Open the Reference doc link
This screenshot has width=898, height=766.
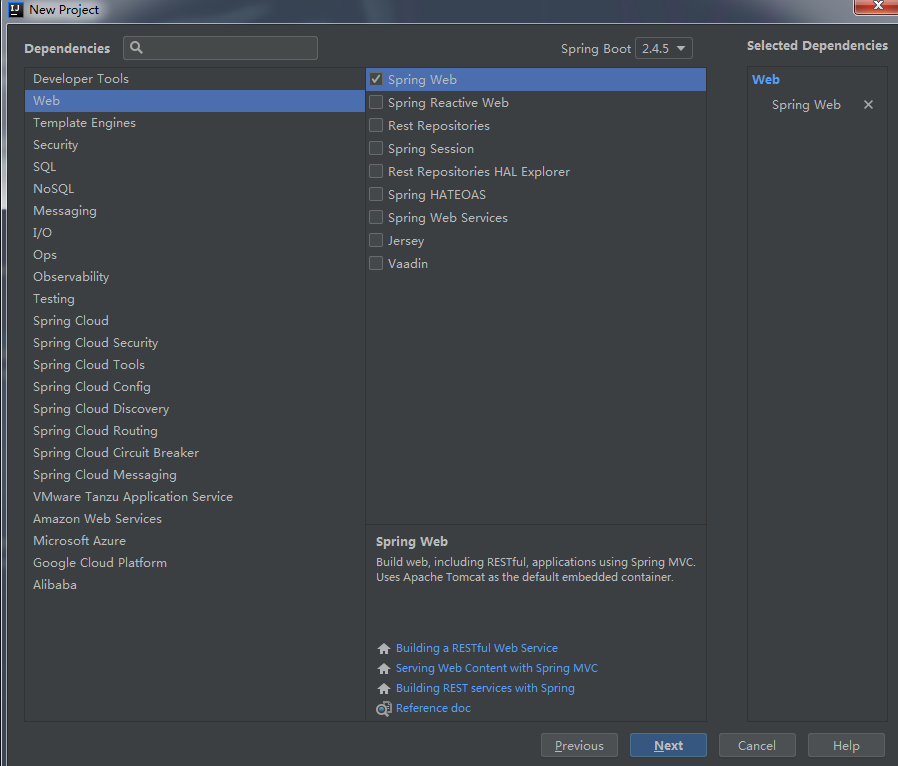point(433,708)
